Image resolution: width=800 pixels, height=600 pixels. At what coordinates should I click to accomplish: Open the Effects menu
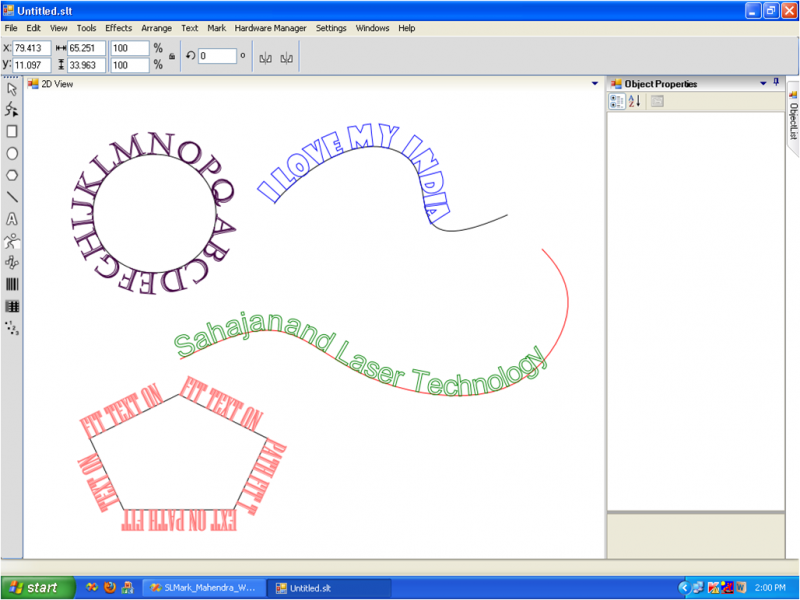(x=118, y=28)
